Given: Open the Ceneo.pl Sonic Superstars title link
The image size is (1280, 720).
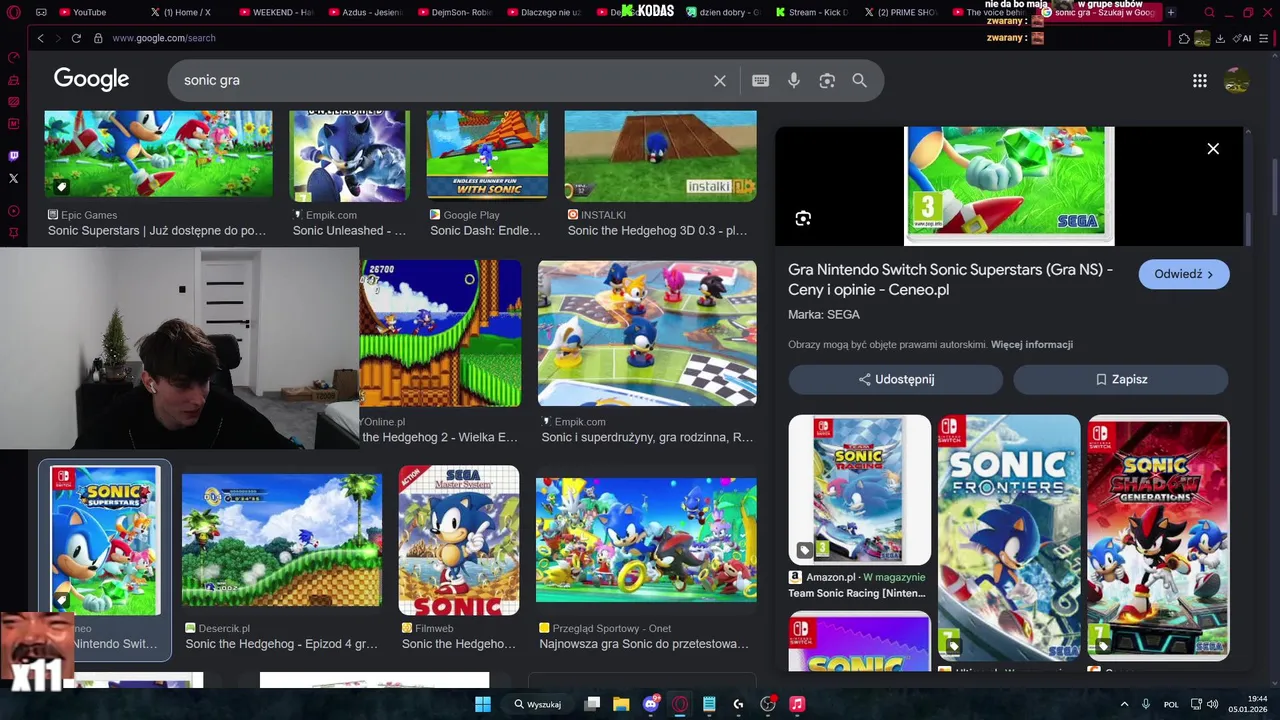Looking at the screenshot, I should pos(950,280).
